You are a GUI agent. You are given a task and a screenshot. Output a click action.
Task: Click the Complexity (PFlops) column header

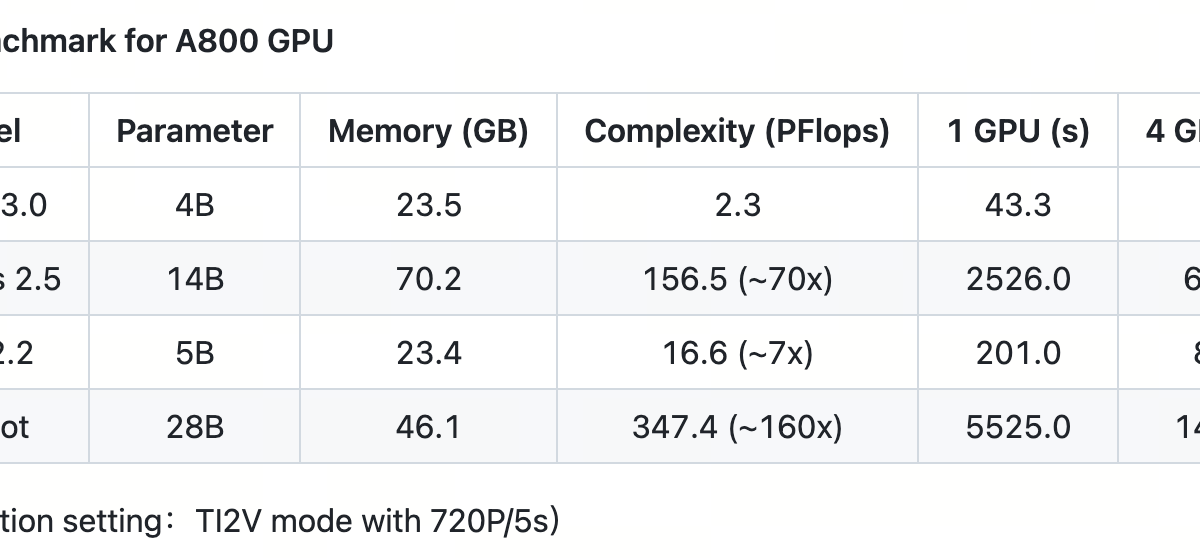pos(737,131)
